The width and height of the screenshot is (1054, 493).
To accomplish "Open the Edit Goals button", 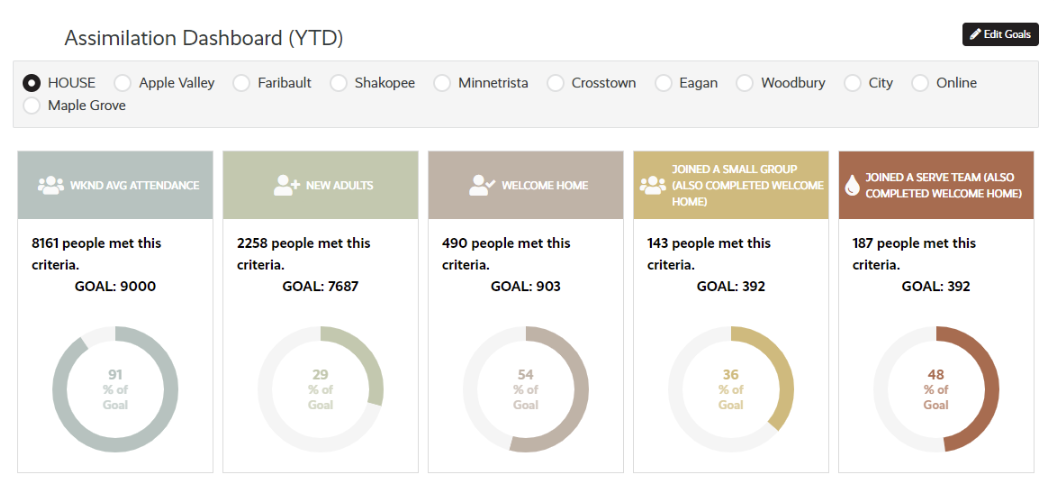I will coord(1000,34).
